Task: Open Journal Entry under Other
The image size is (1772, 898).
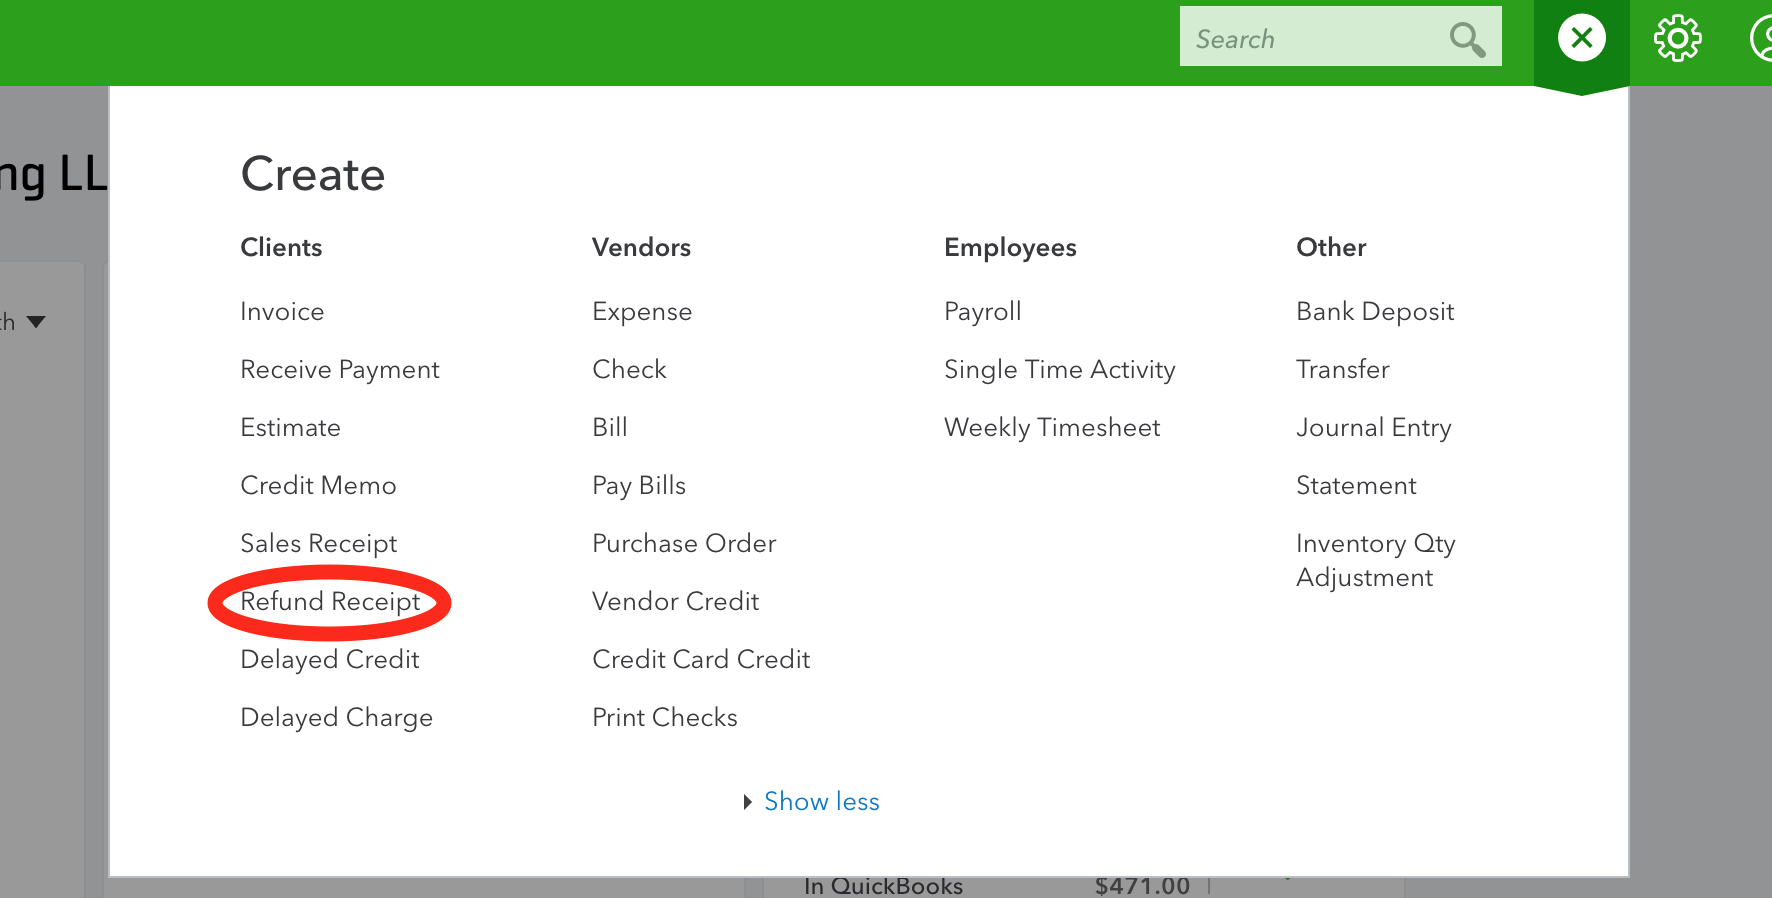Action: pos(1373,427)
